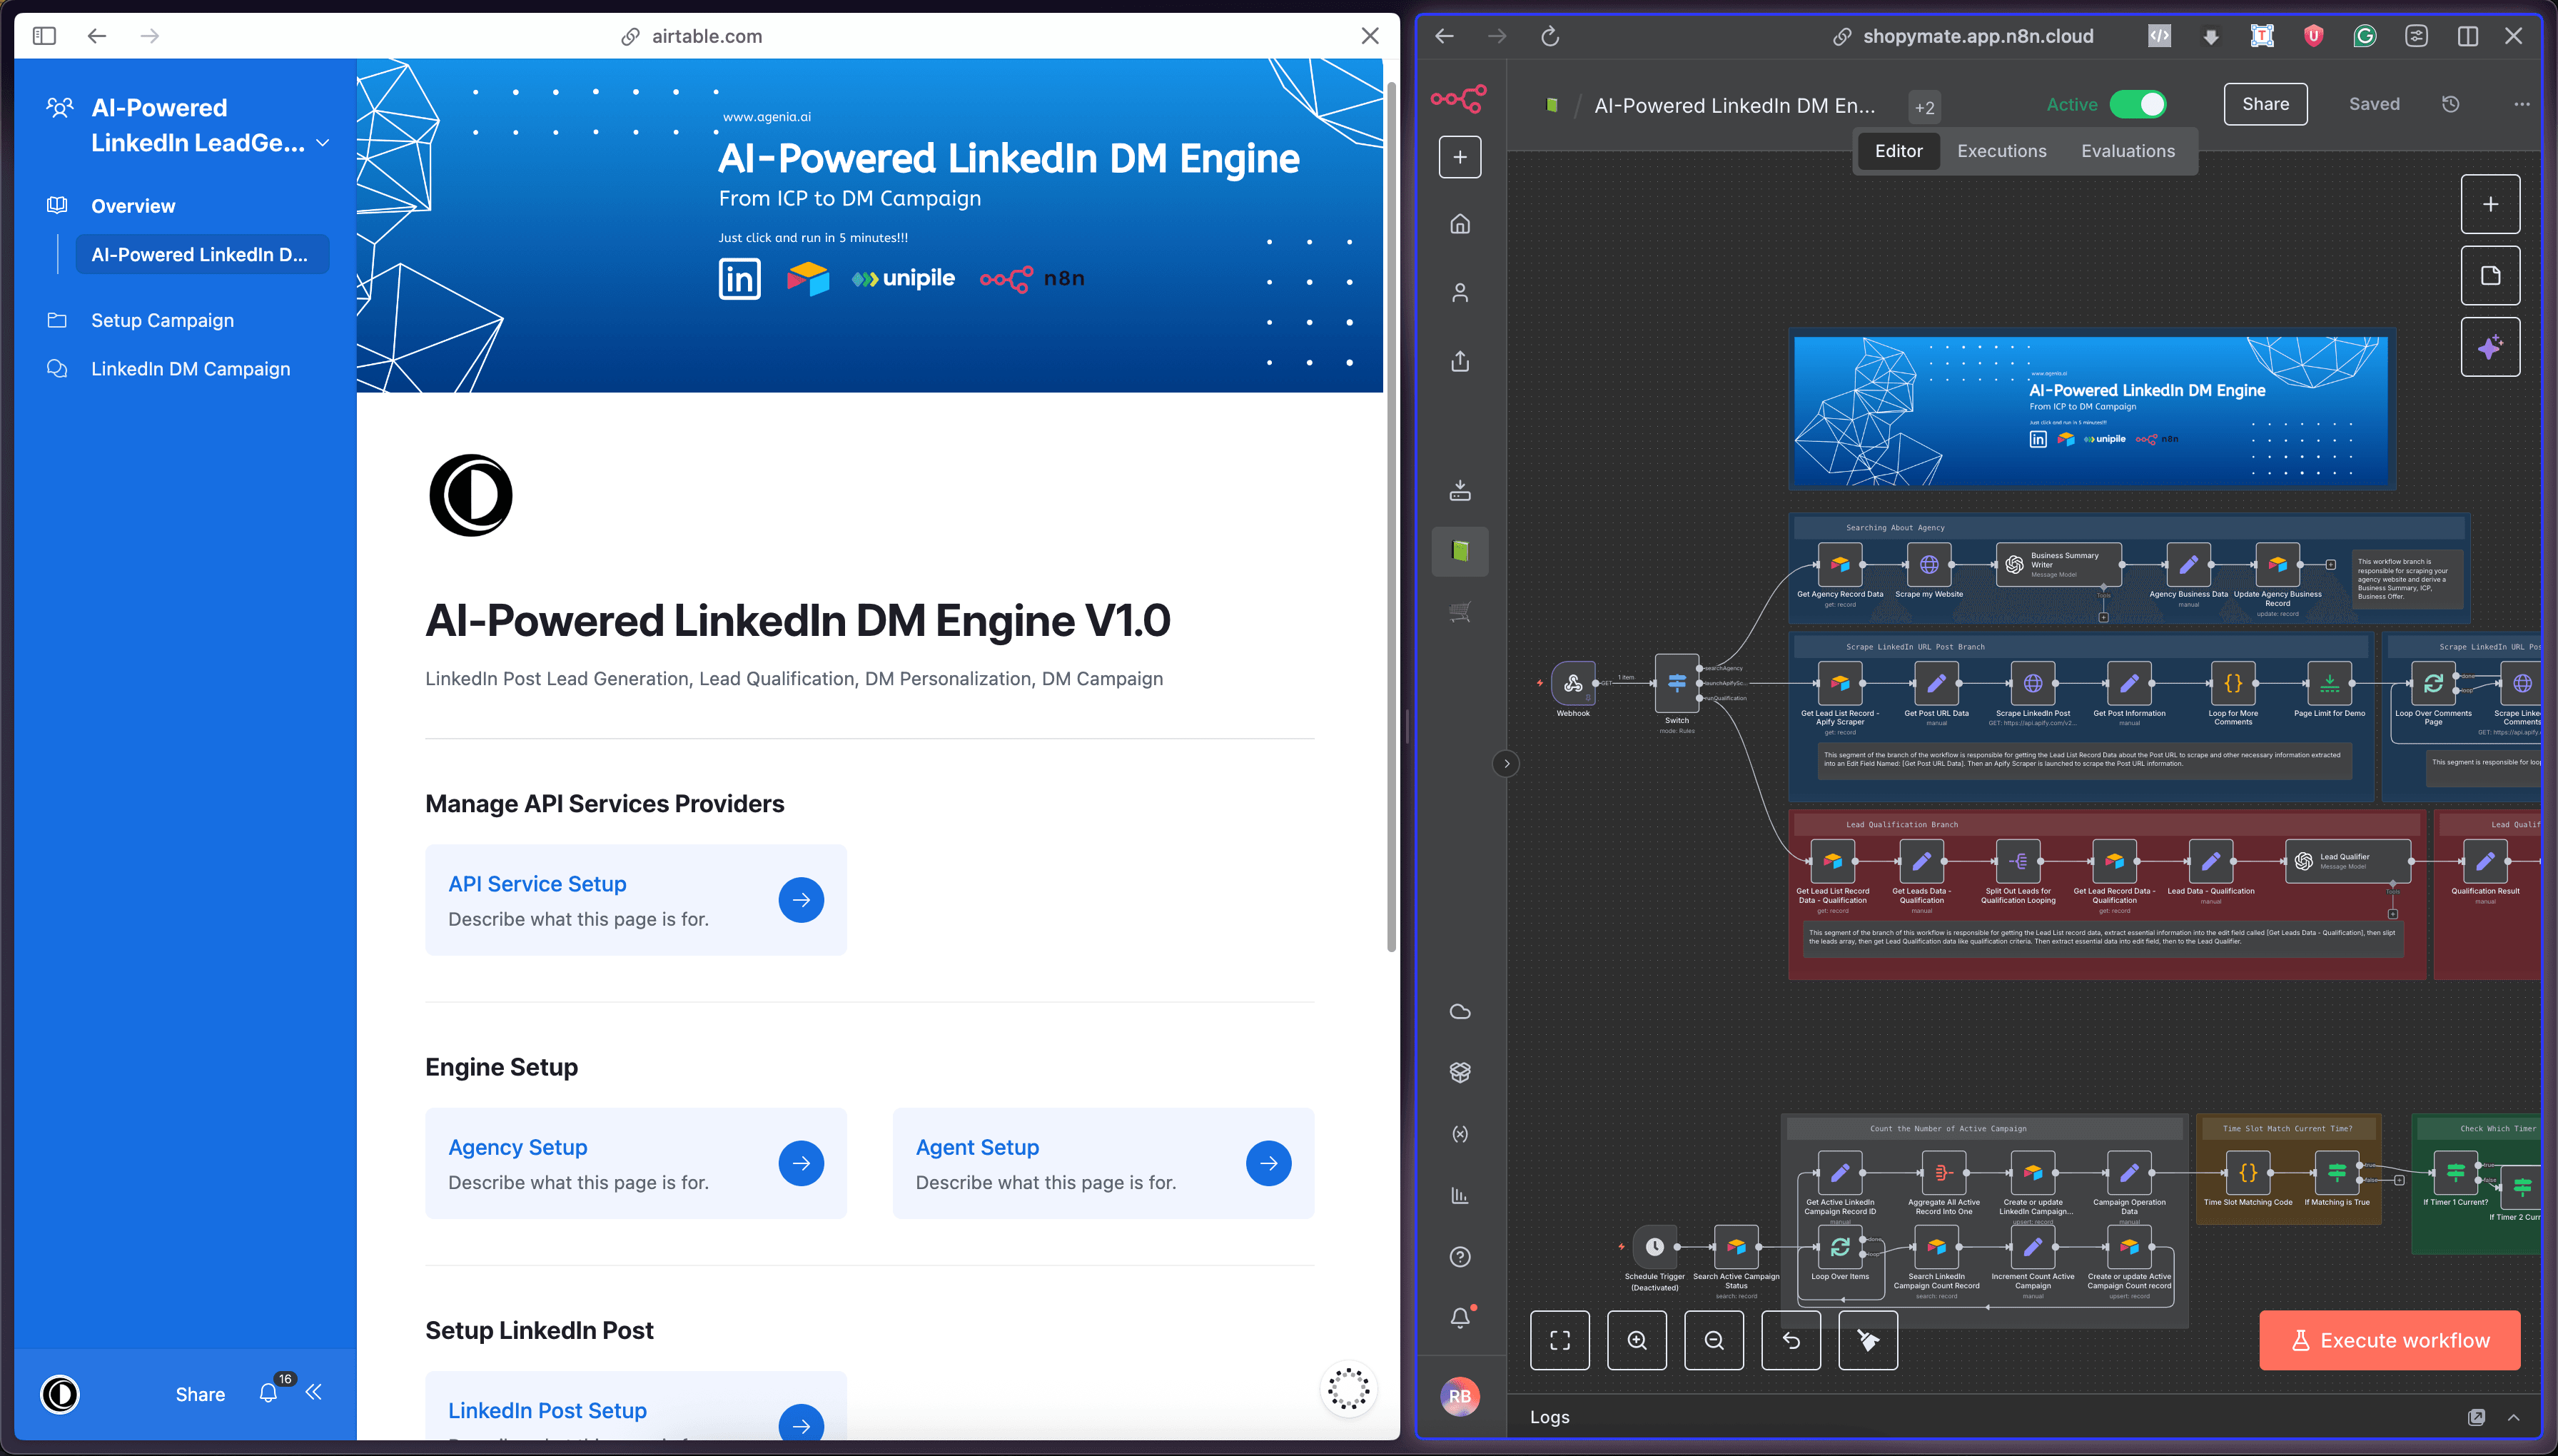Switch to the Executions tab
Viewport: 2558px width, 1456px height.
pyautogui.click(x=2001, y=151)
